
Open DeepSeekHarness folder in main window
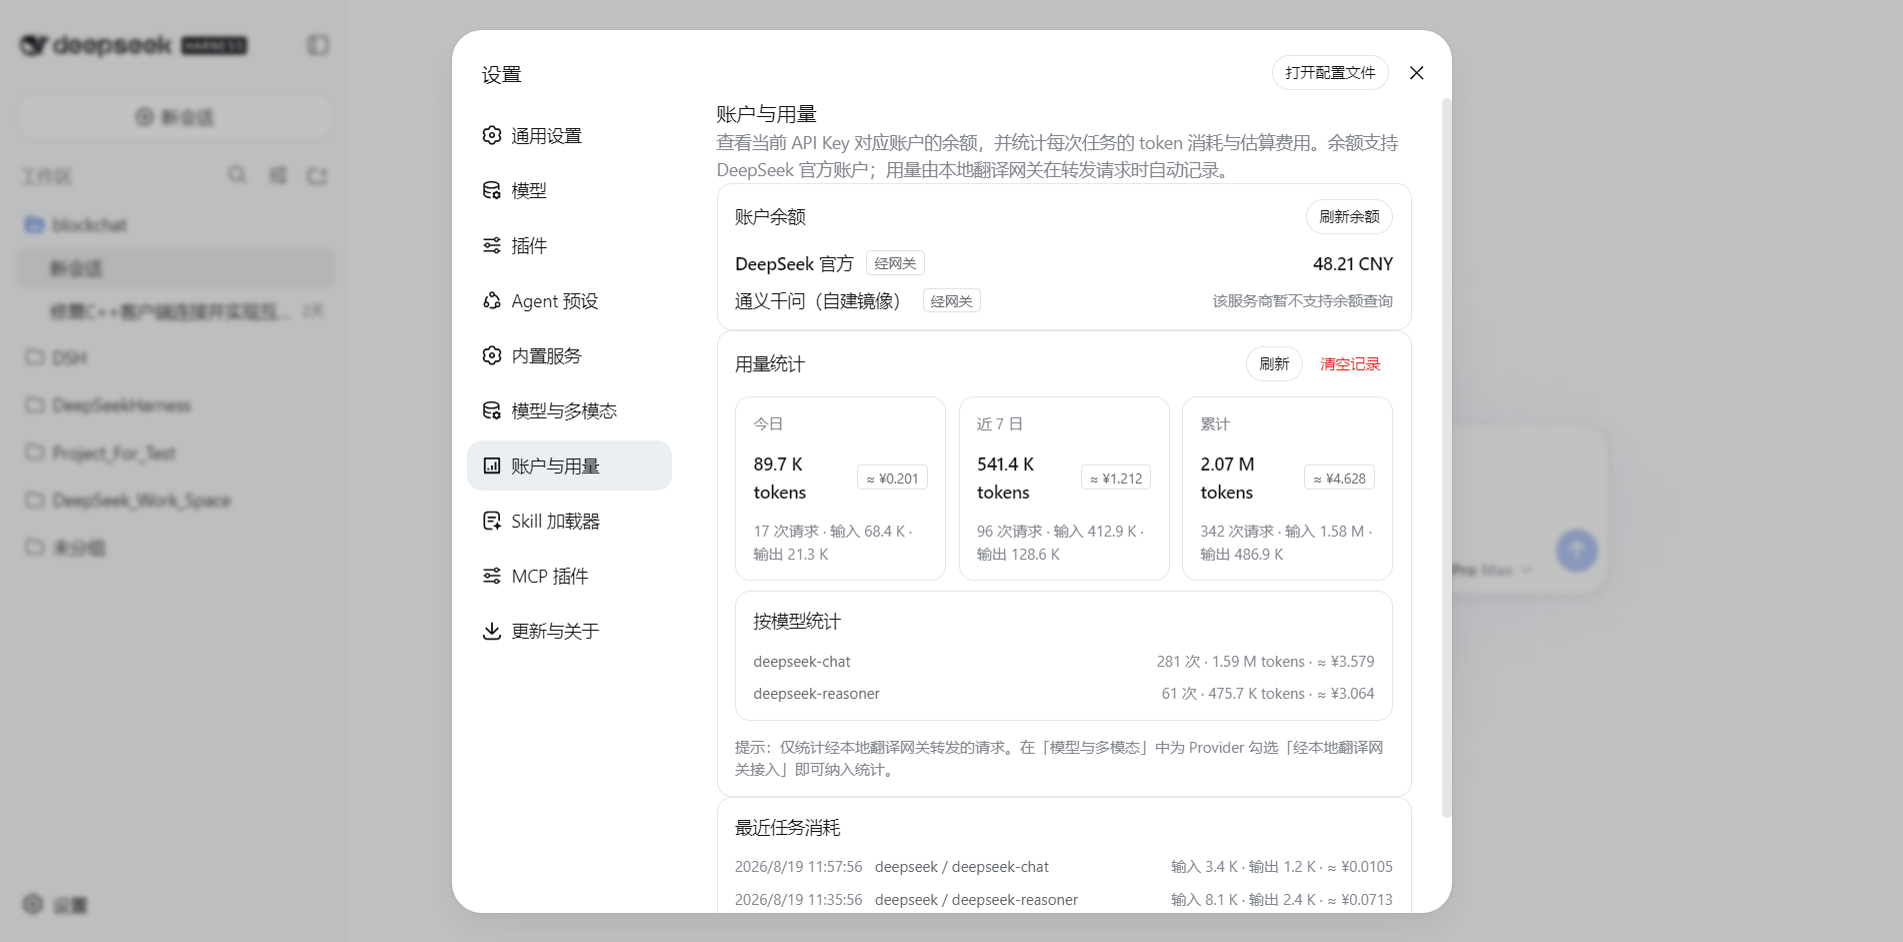point(176,405)
